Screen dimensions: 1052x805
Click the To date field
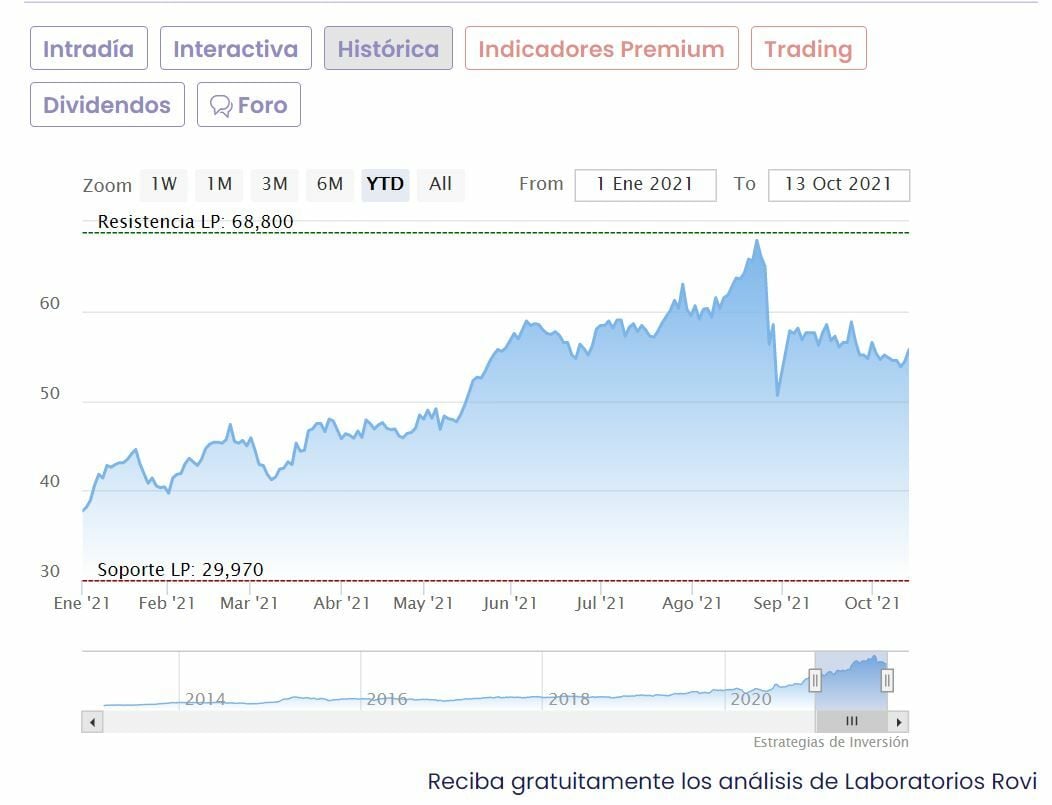coord(838,185)
